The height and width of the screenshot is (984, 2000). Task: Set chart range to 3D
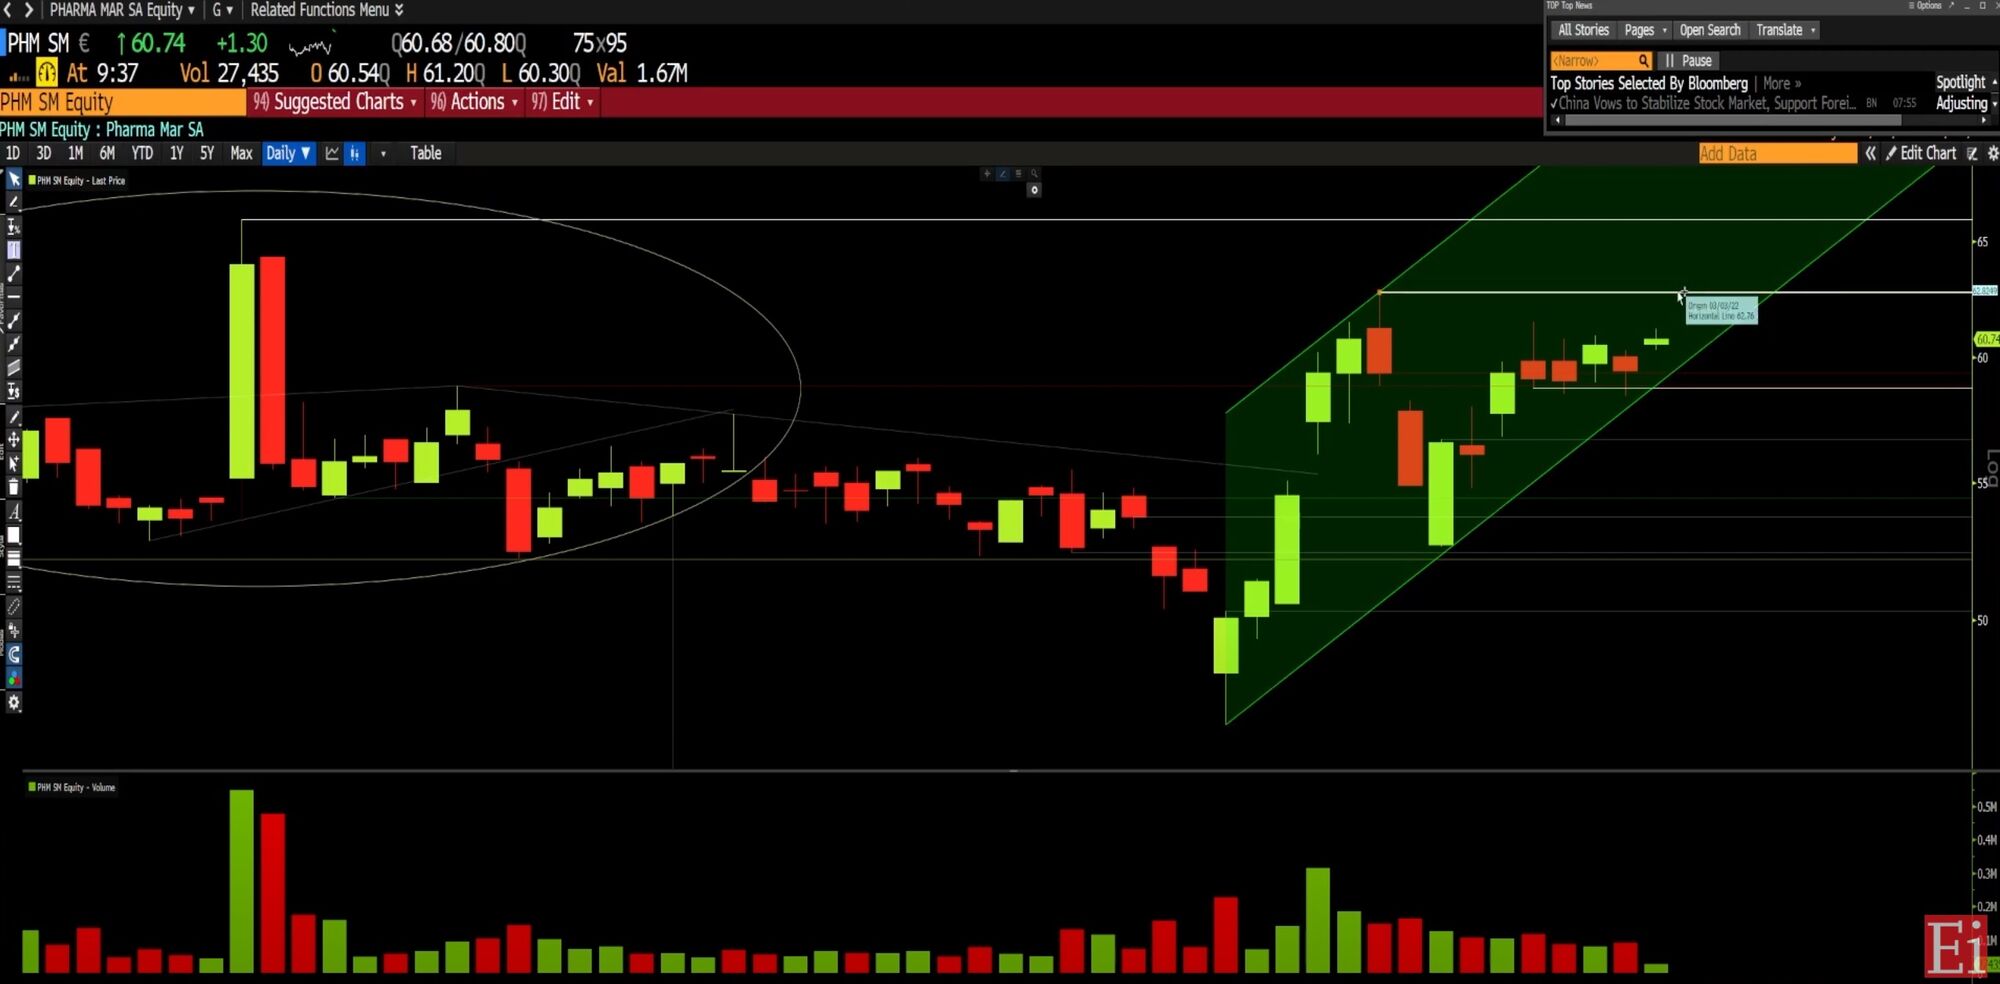[44, 153]
